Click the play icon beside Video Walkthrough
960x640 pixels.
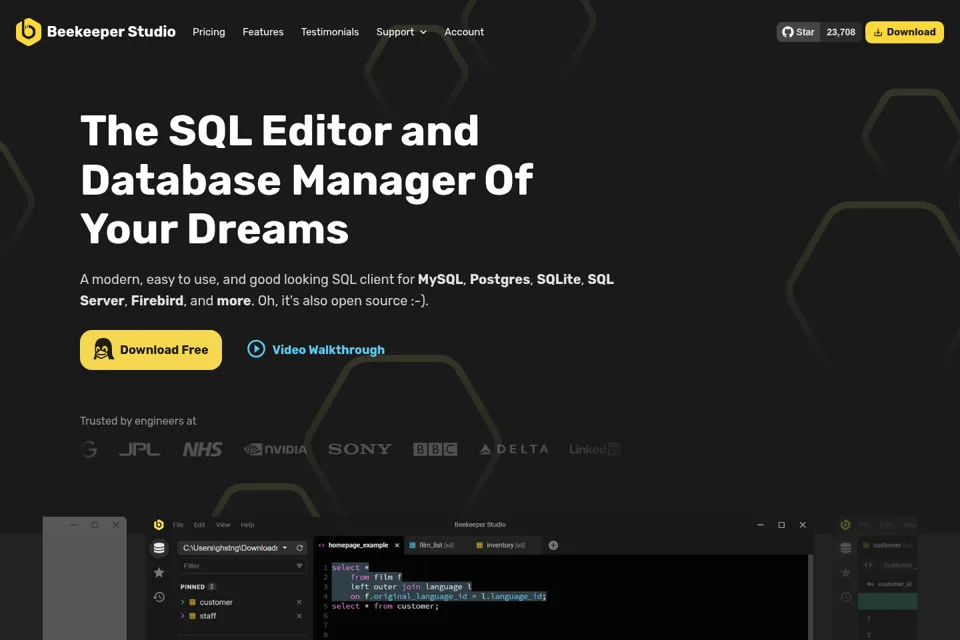(256, 349)
